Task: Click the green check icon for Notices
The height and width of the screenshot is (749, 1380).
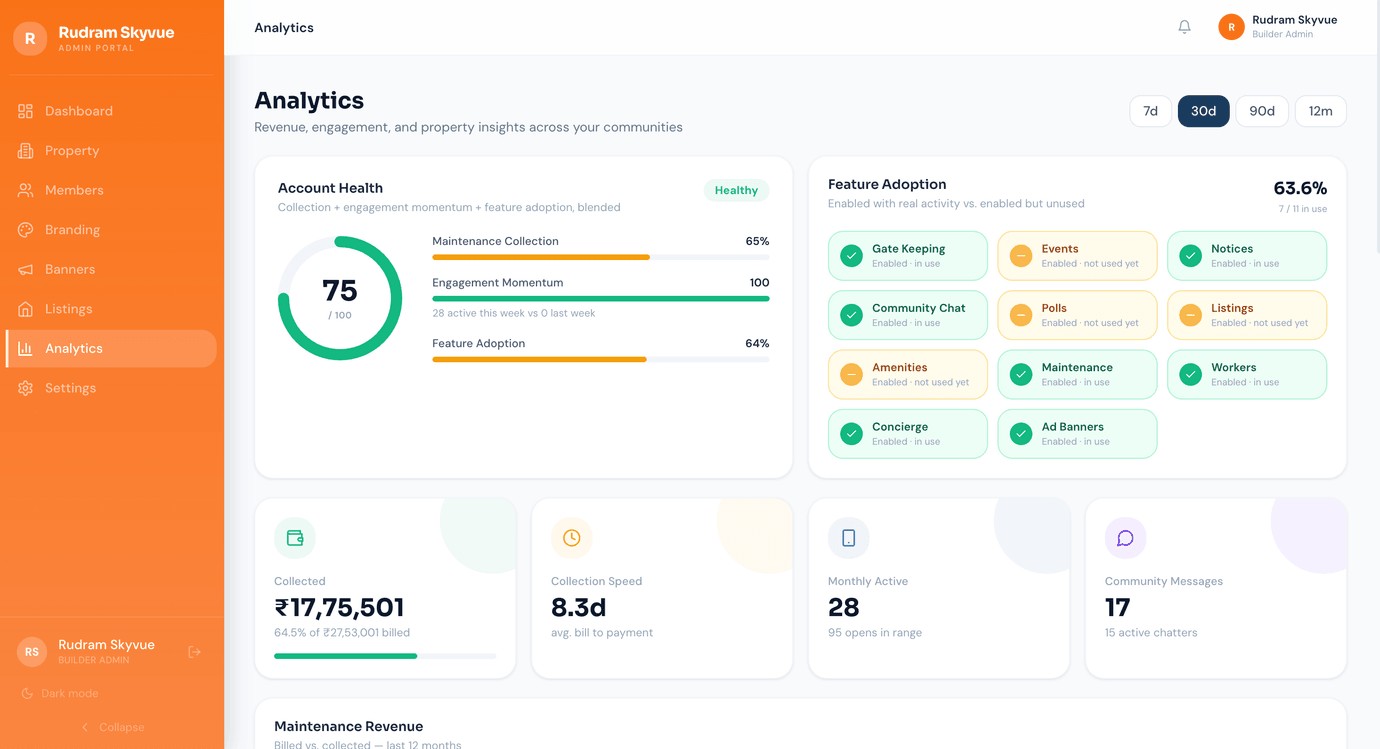Action: [1191, 256]
